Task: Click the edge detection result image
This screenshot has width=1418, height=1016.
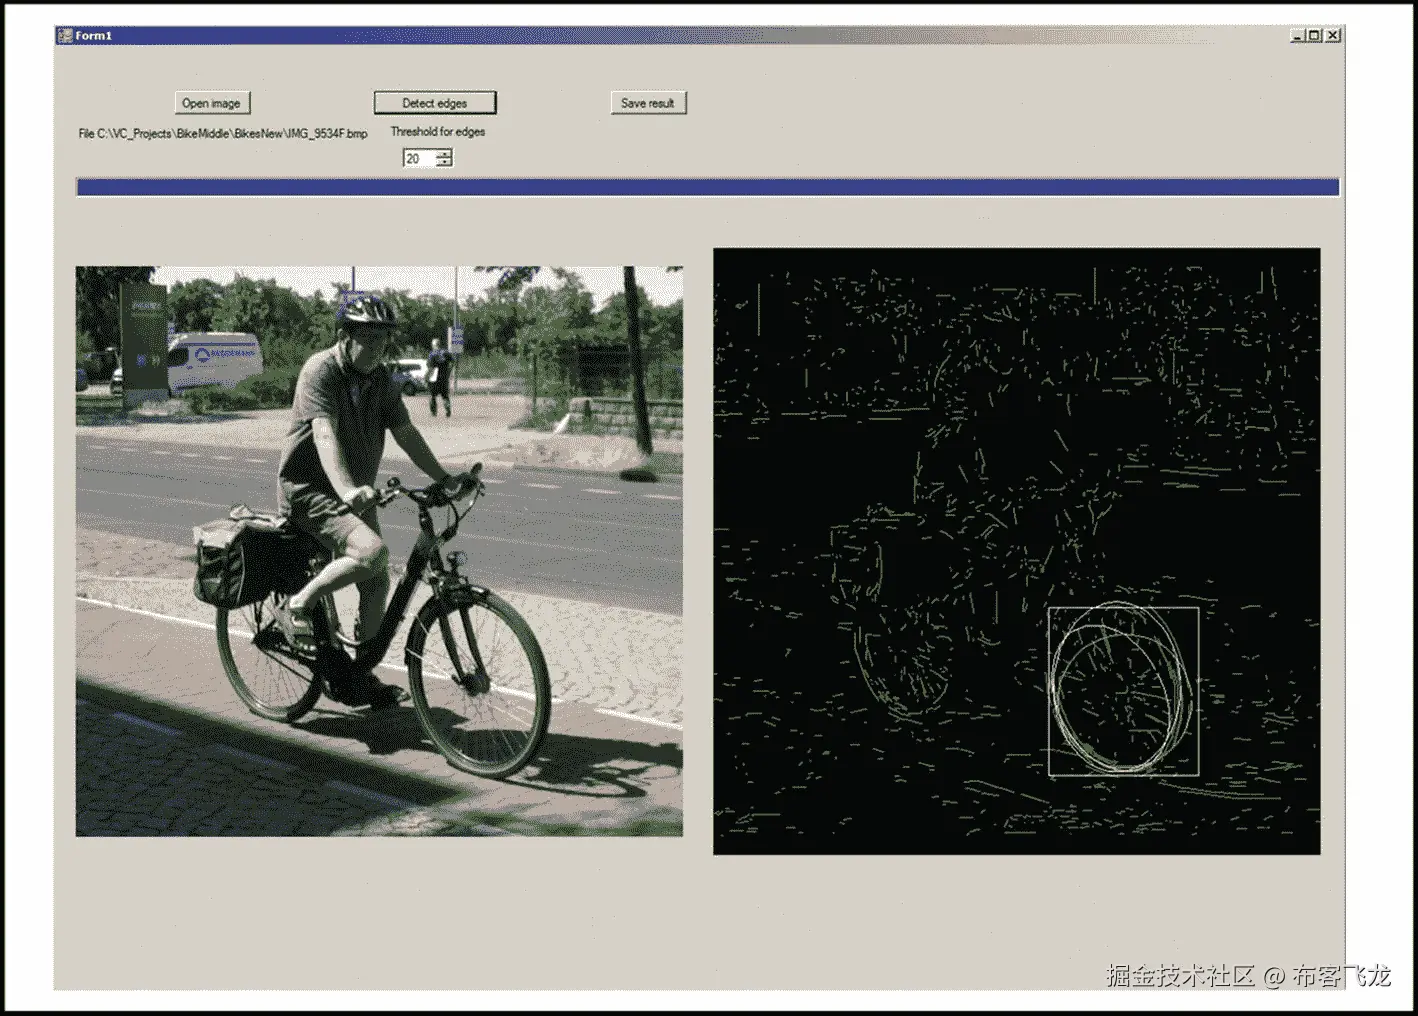Action: pos(1016,551)
